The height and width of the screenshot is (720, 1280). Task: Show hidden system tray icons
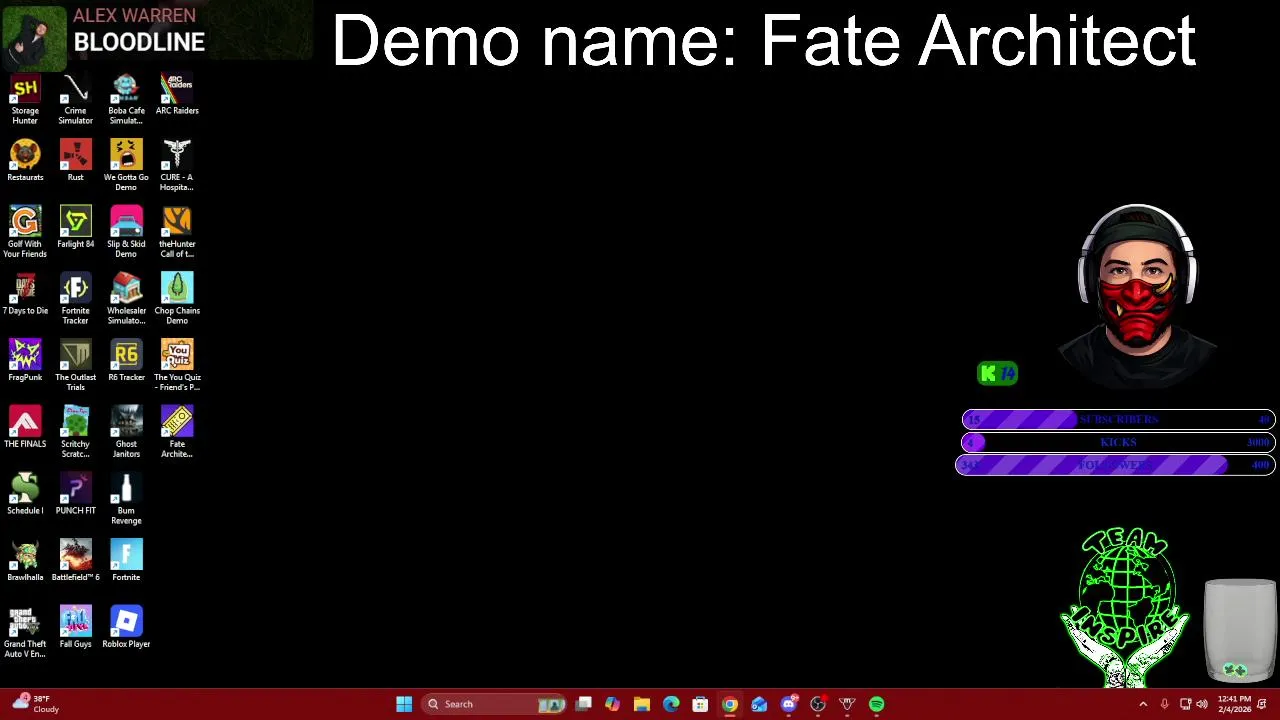coord(1143,704)
